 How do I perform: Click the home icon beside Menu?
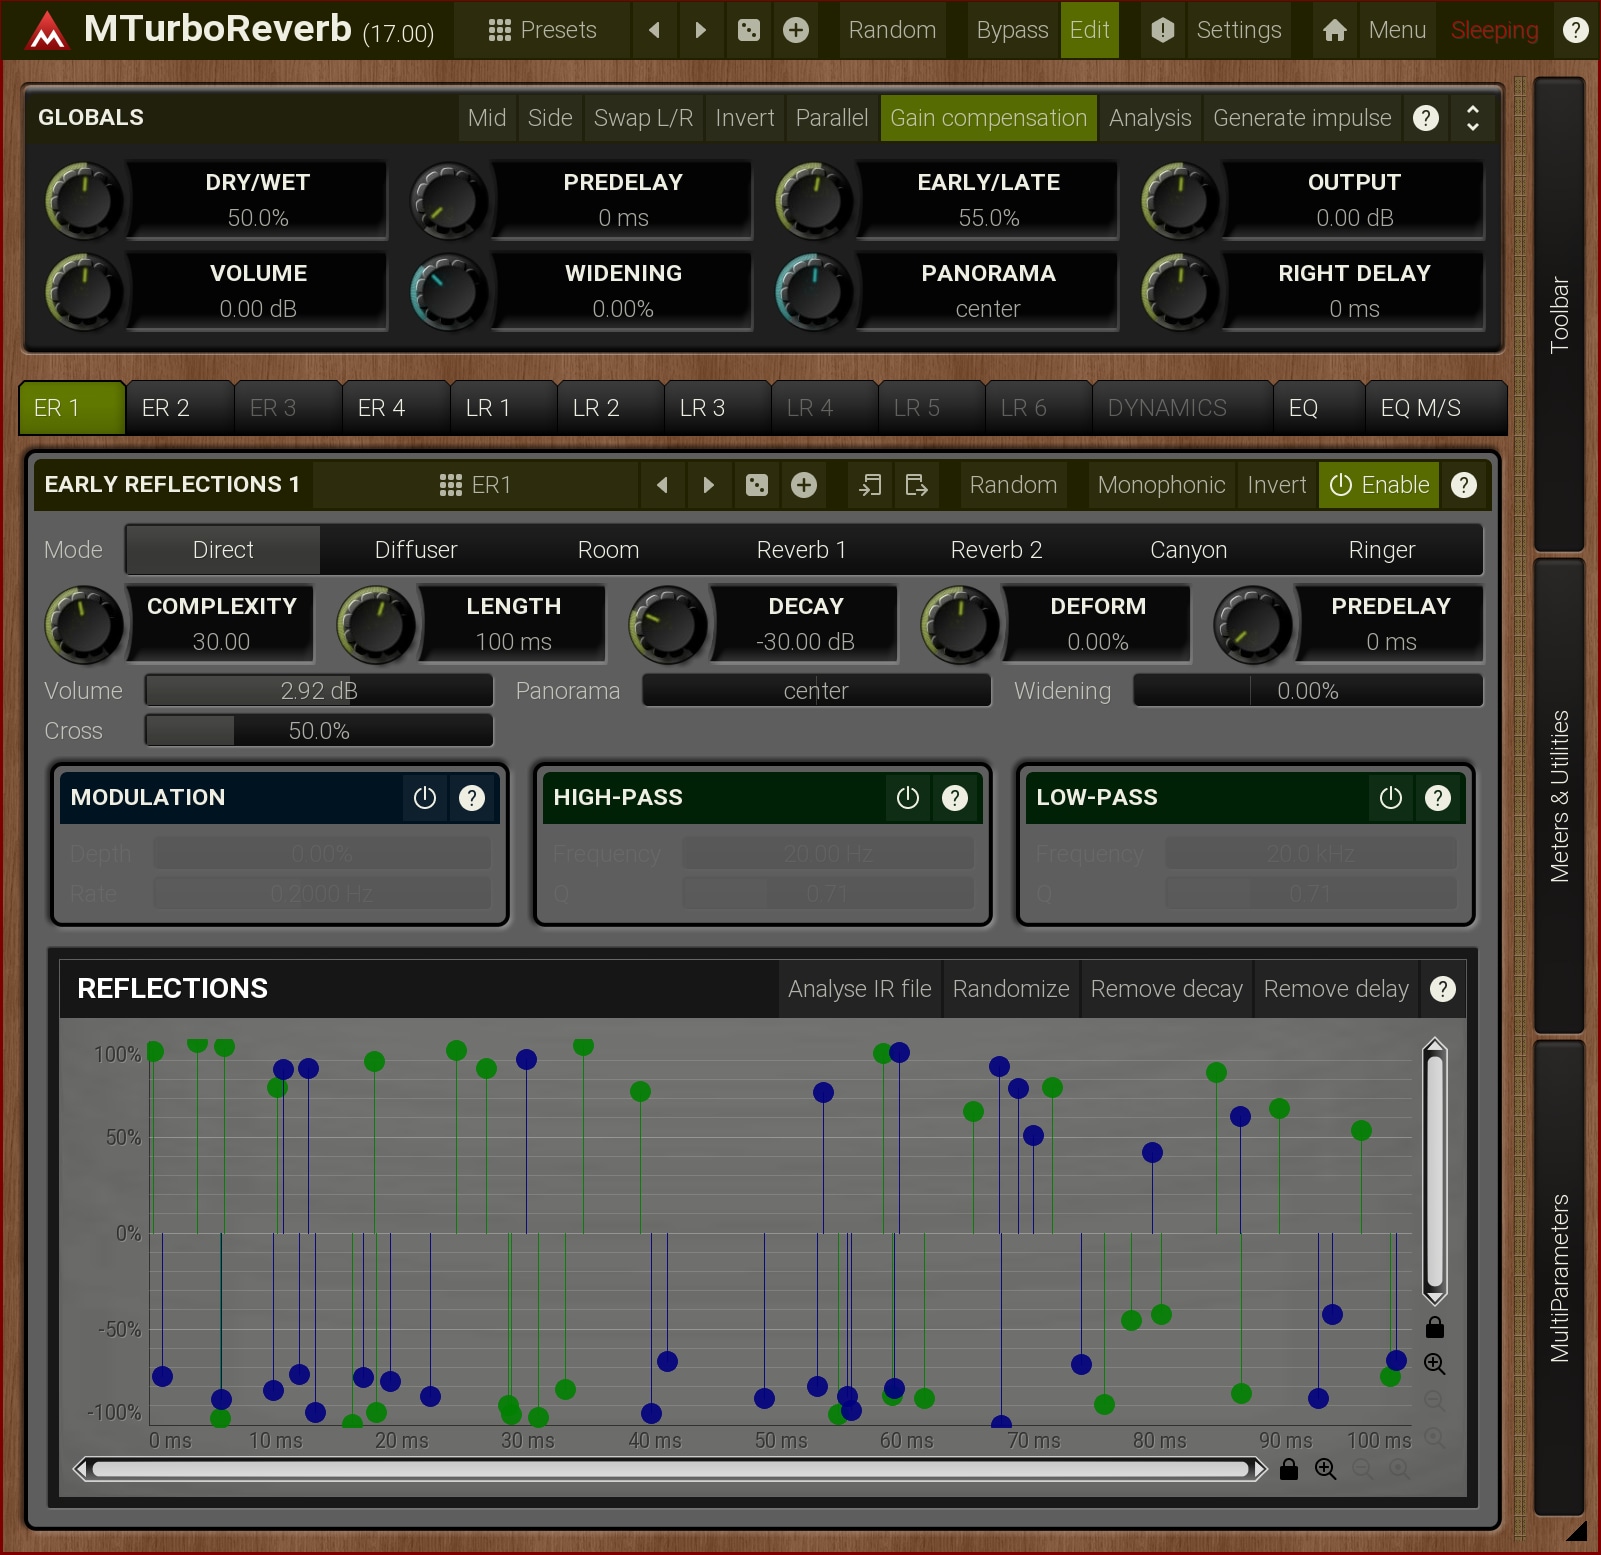tap(1334, 30)
